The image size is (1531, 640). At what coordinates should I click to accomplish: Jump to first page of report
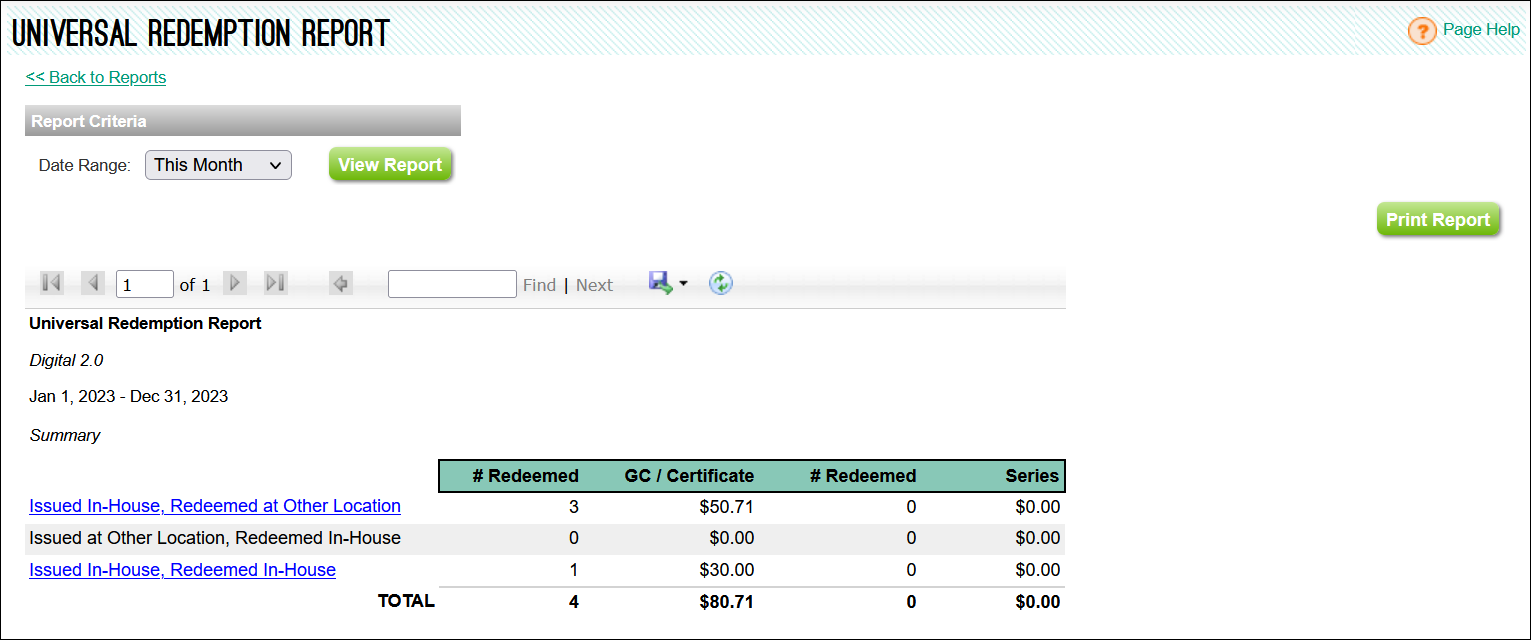pos(52,284)
